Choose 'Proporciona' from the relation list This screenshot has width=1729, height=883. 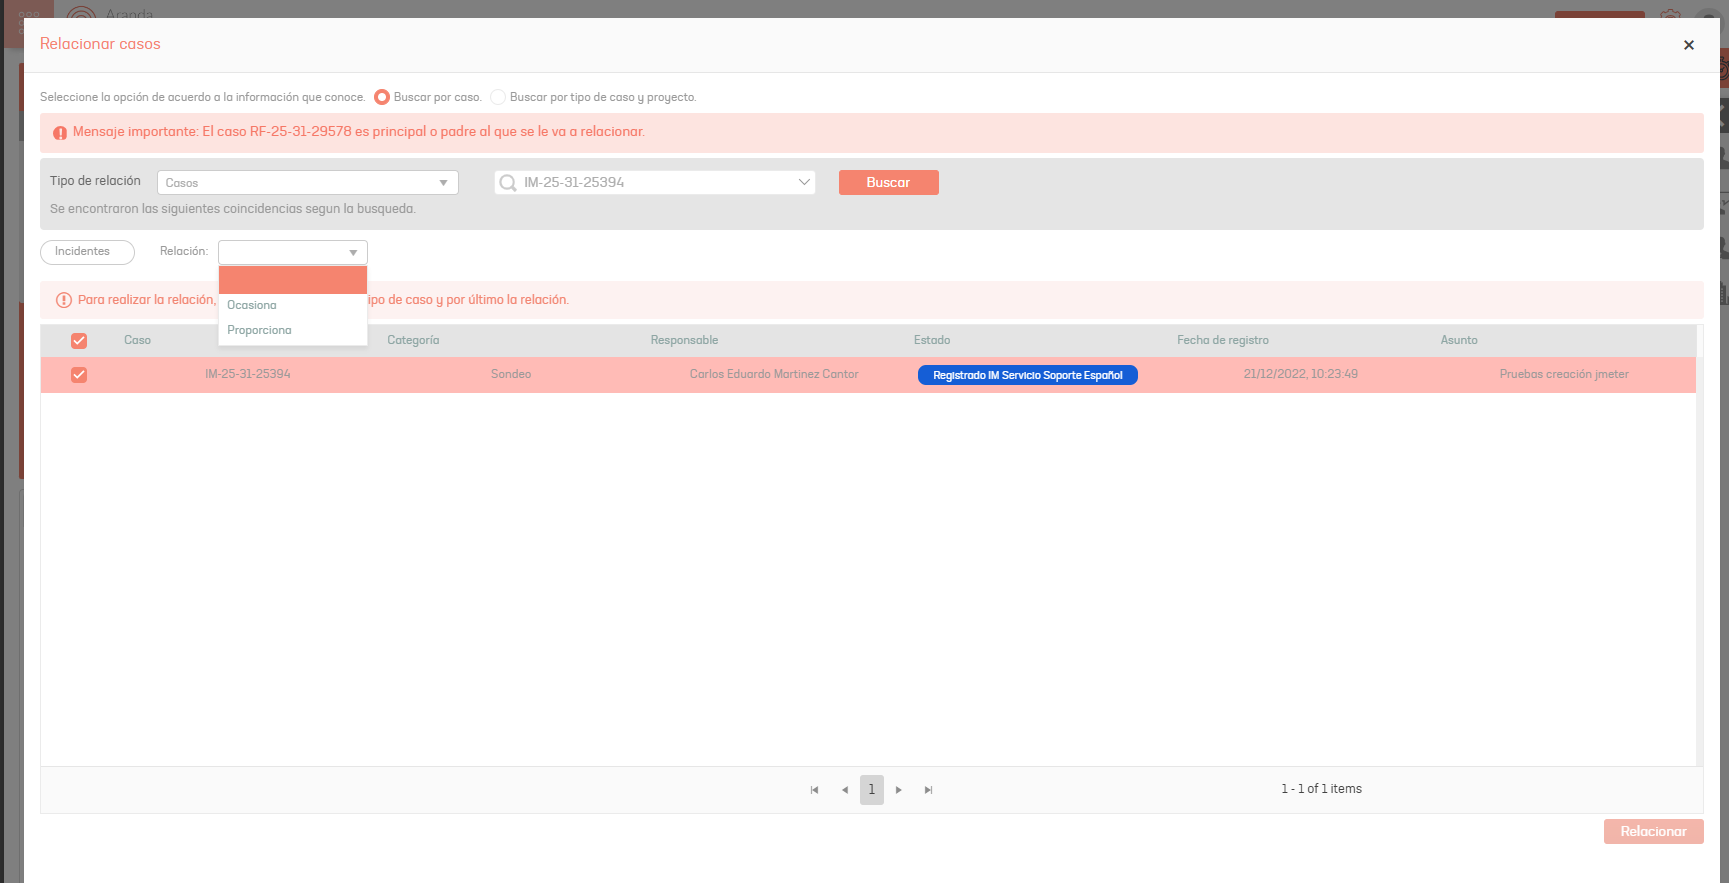point(259,330)
